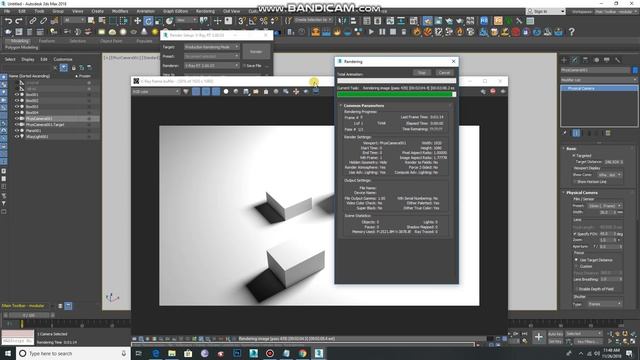Toggle the Percent Snap icon
Image resolution: width=640 pixels, height=360 pixels.
[264, 21]
